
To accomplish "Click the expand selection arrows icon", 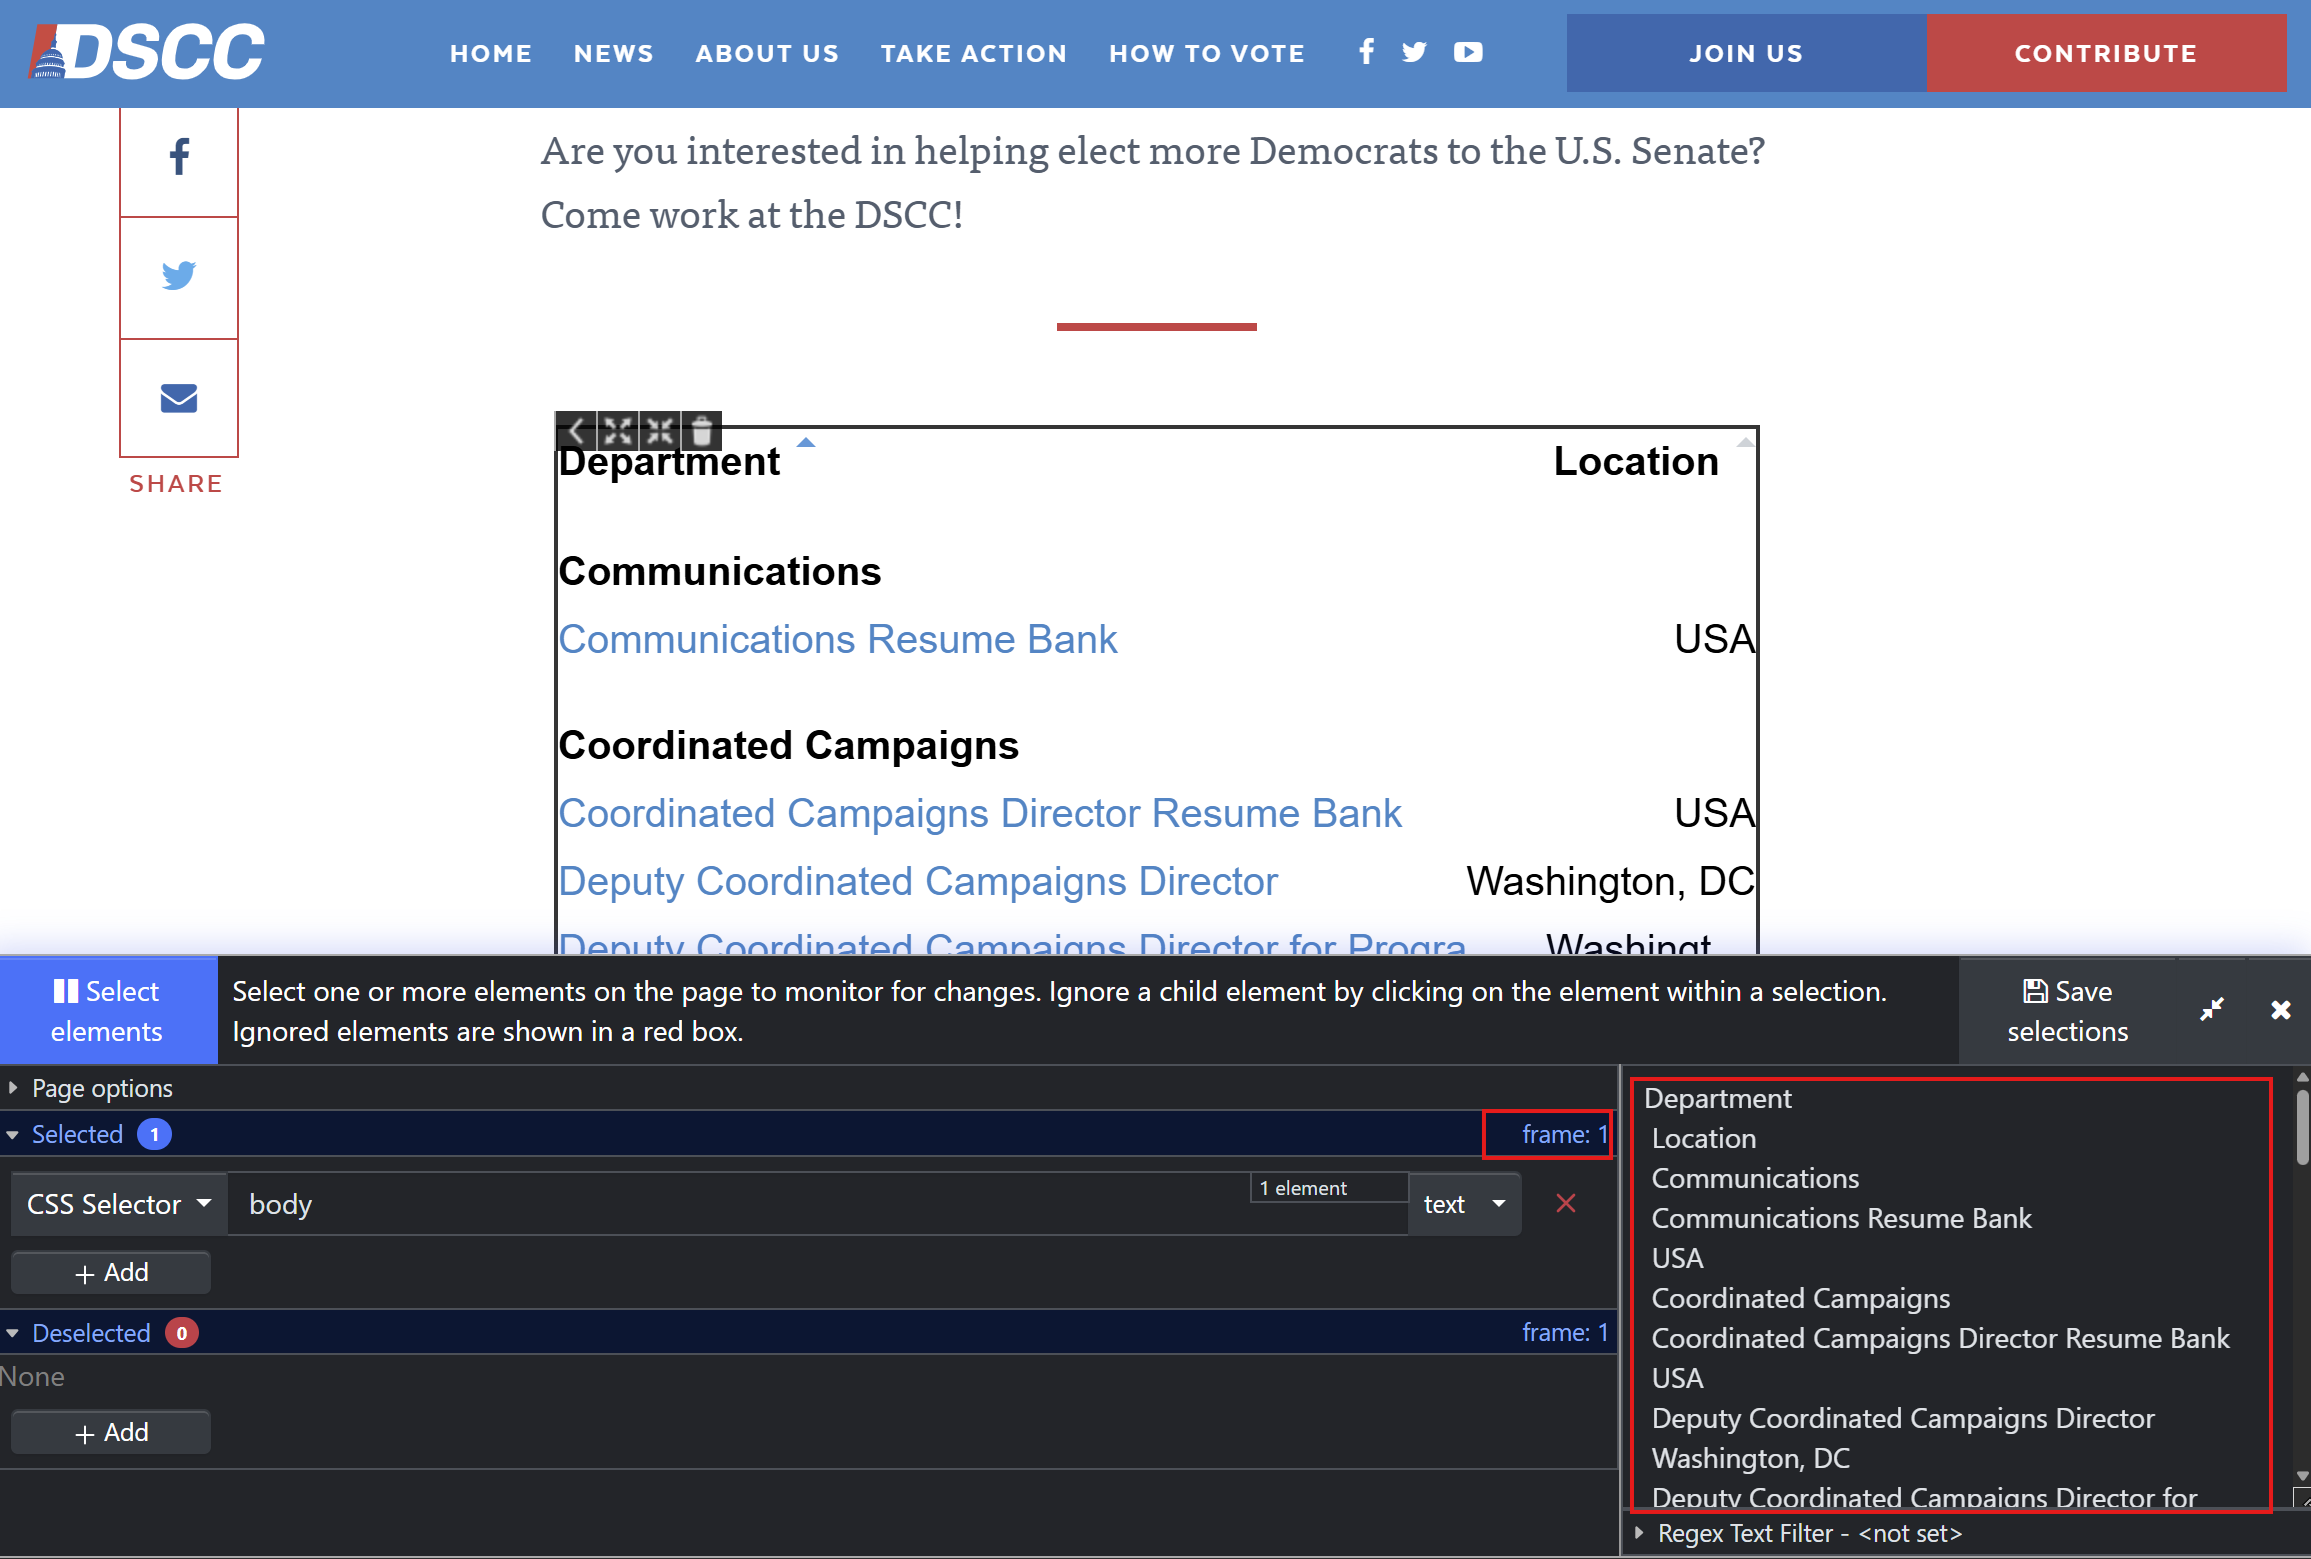I will coord(618,431).
